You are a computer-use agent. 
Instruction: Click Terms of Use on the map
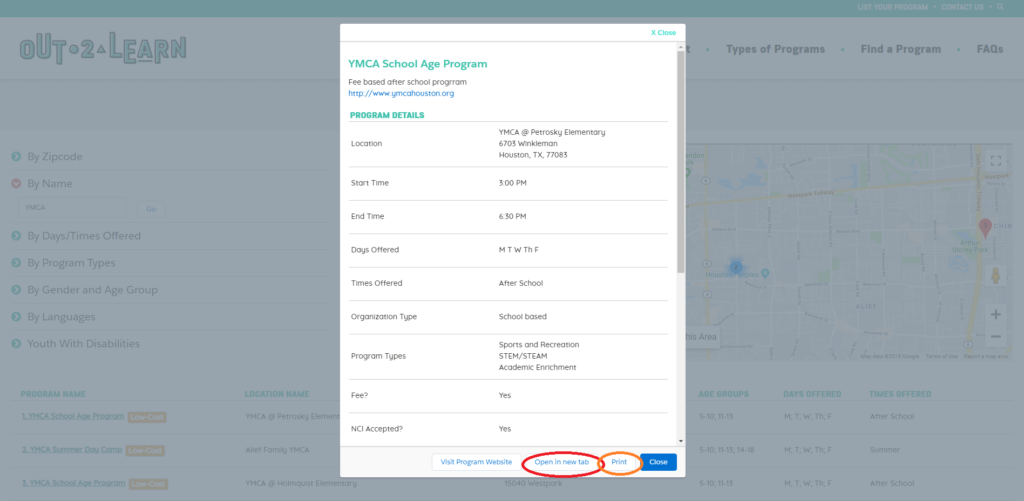point(942,357)
